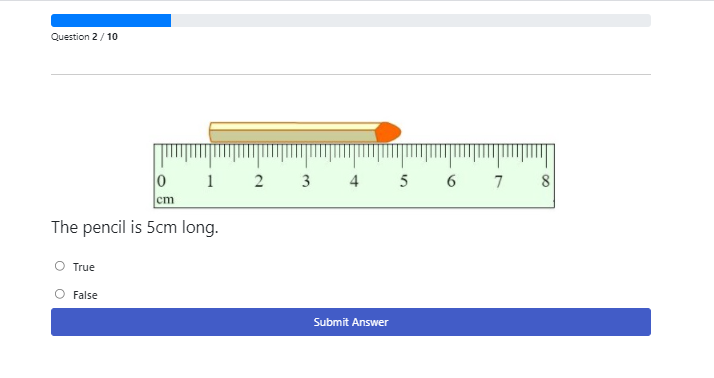Click the number 7 on the ruler
Screen dimensions: 714x378
[x=499, y=181]
